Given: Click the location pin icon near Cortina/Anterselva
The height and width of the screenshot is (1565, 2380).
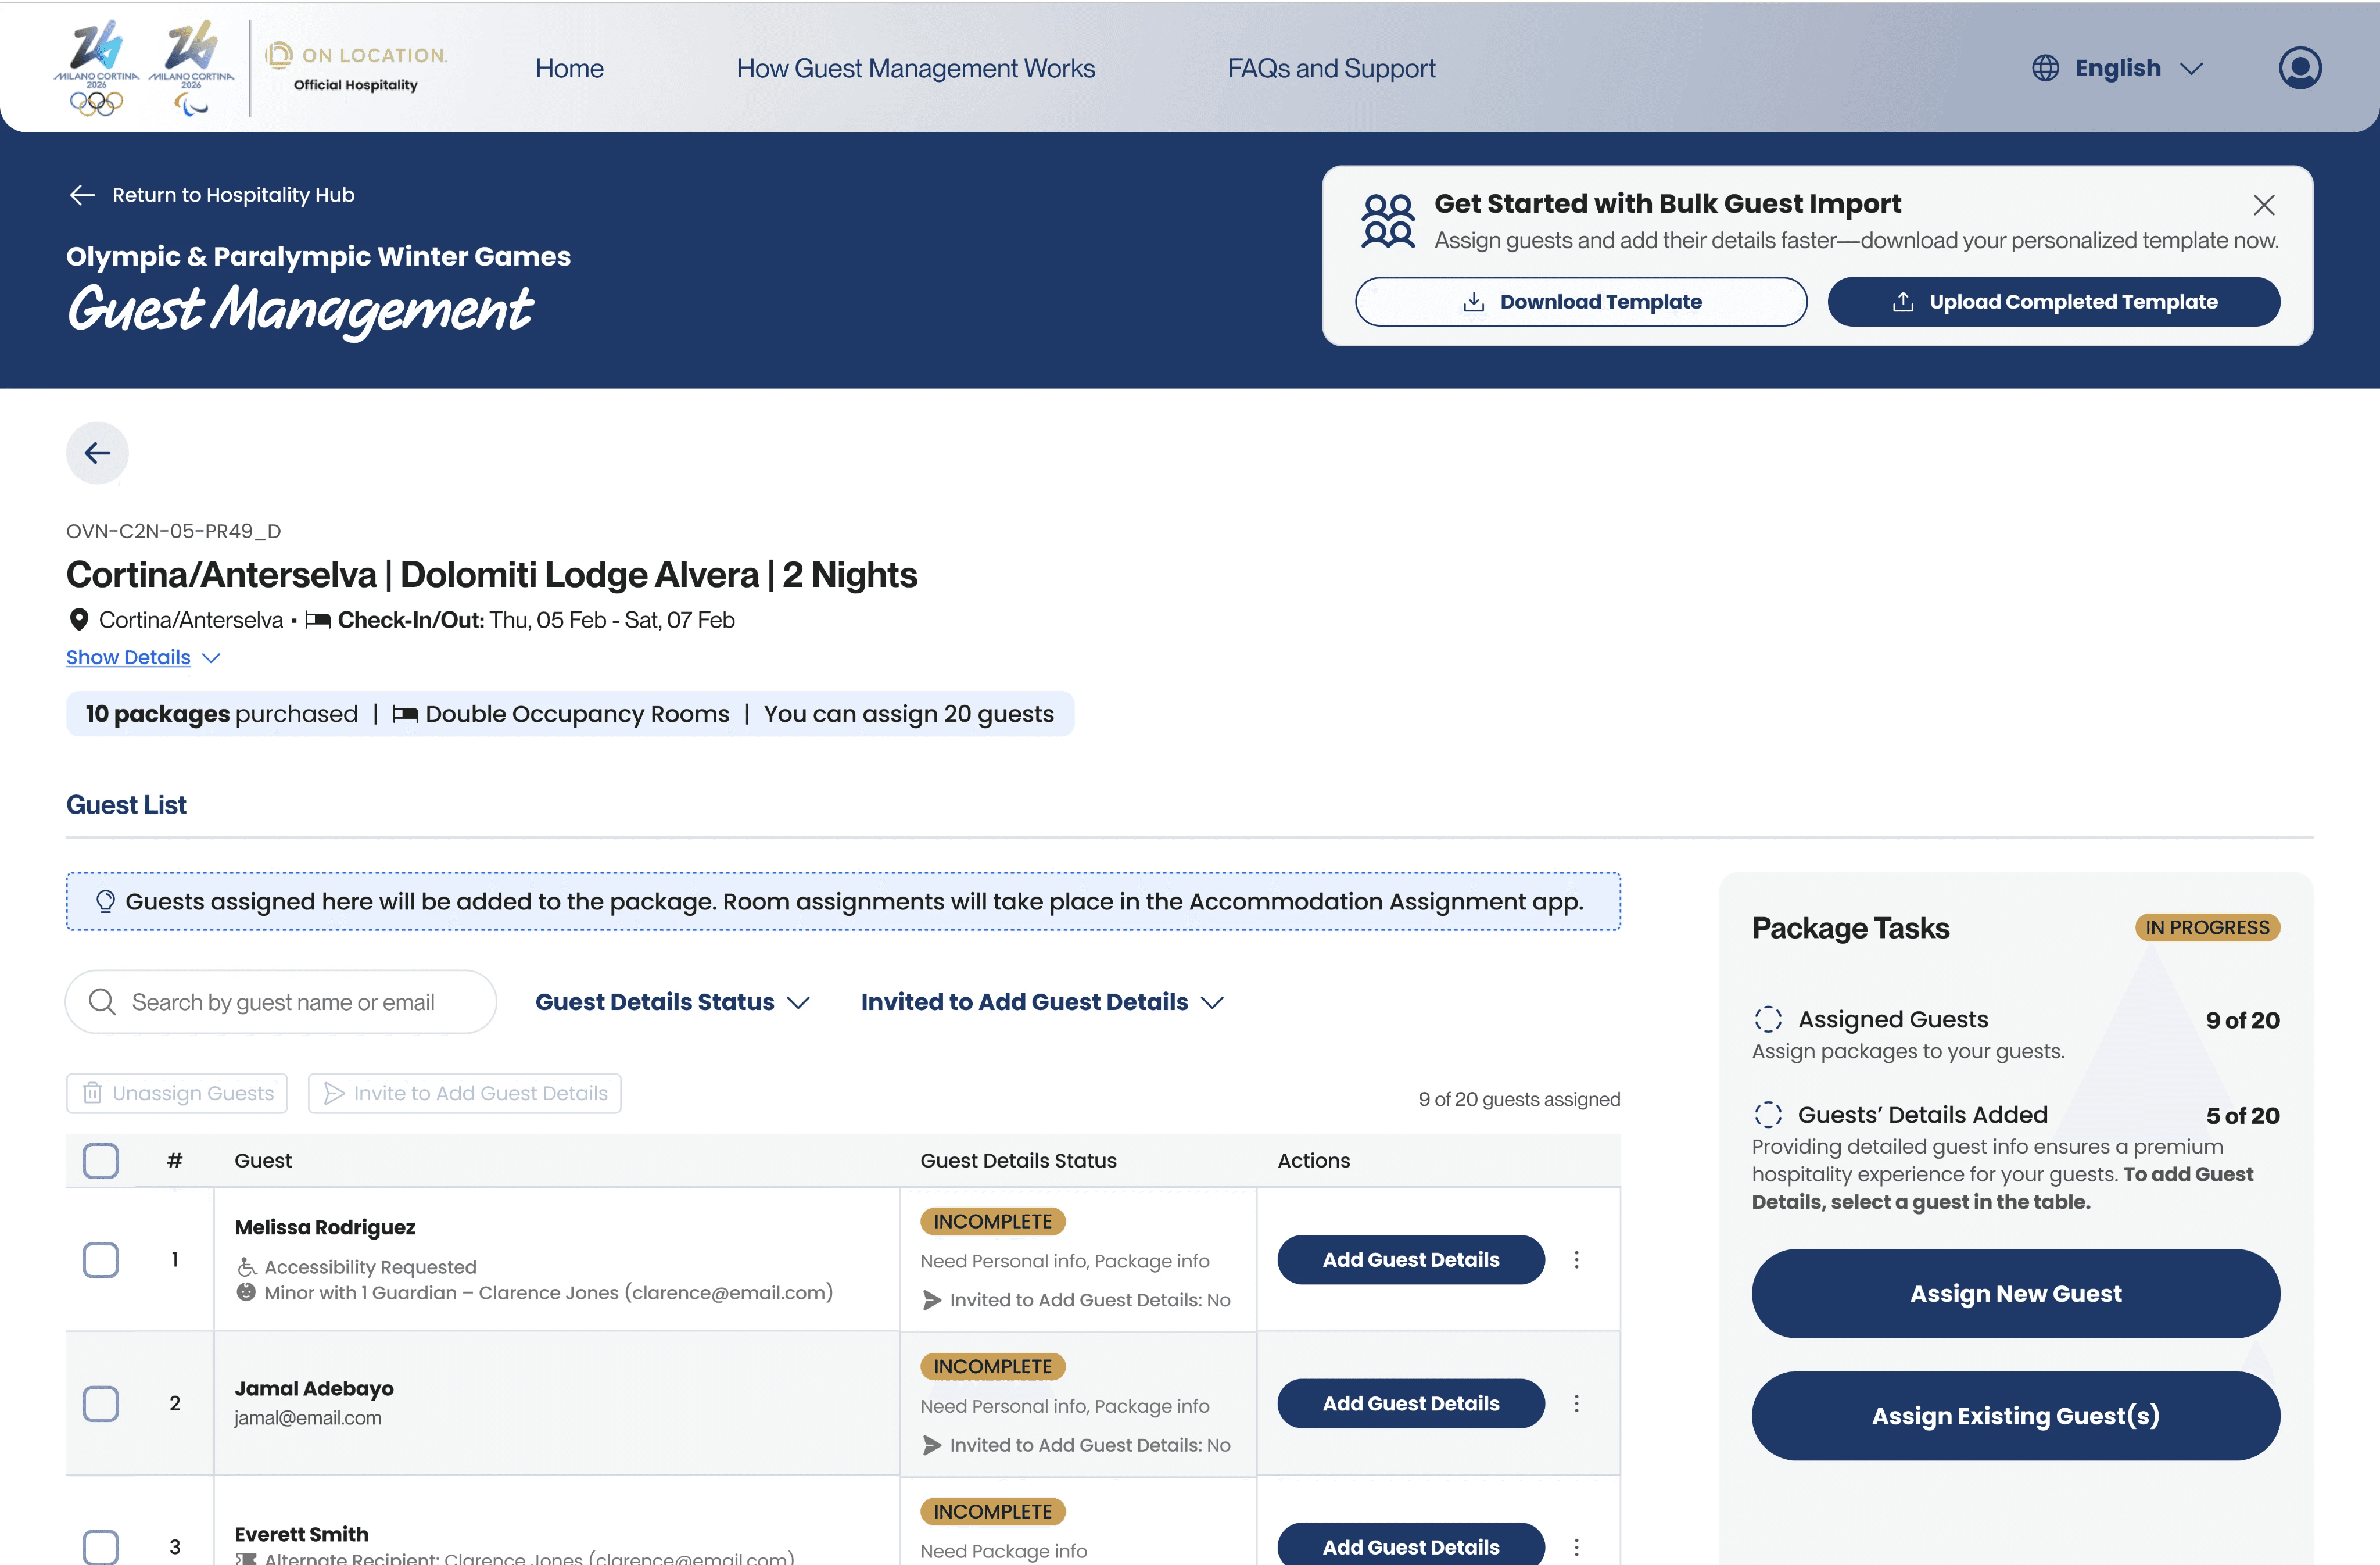Looking at the screenshot, I should tap(78, 620).
